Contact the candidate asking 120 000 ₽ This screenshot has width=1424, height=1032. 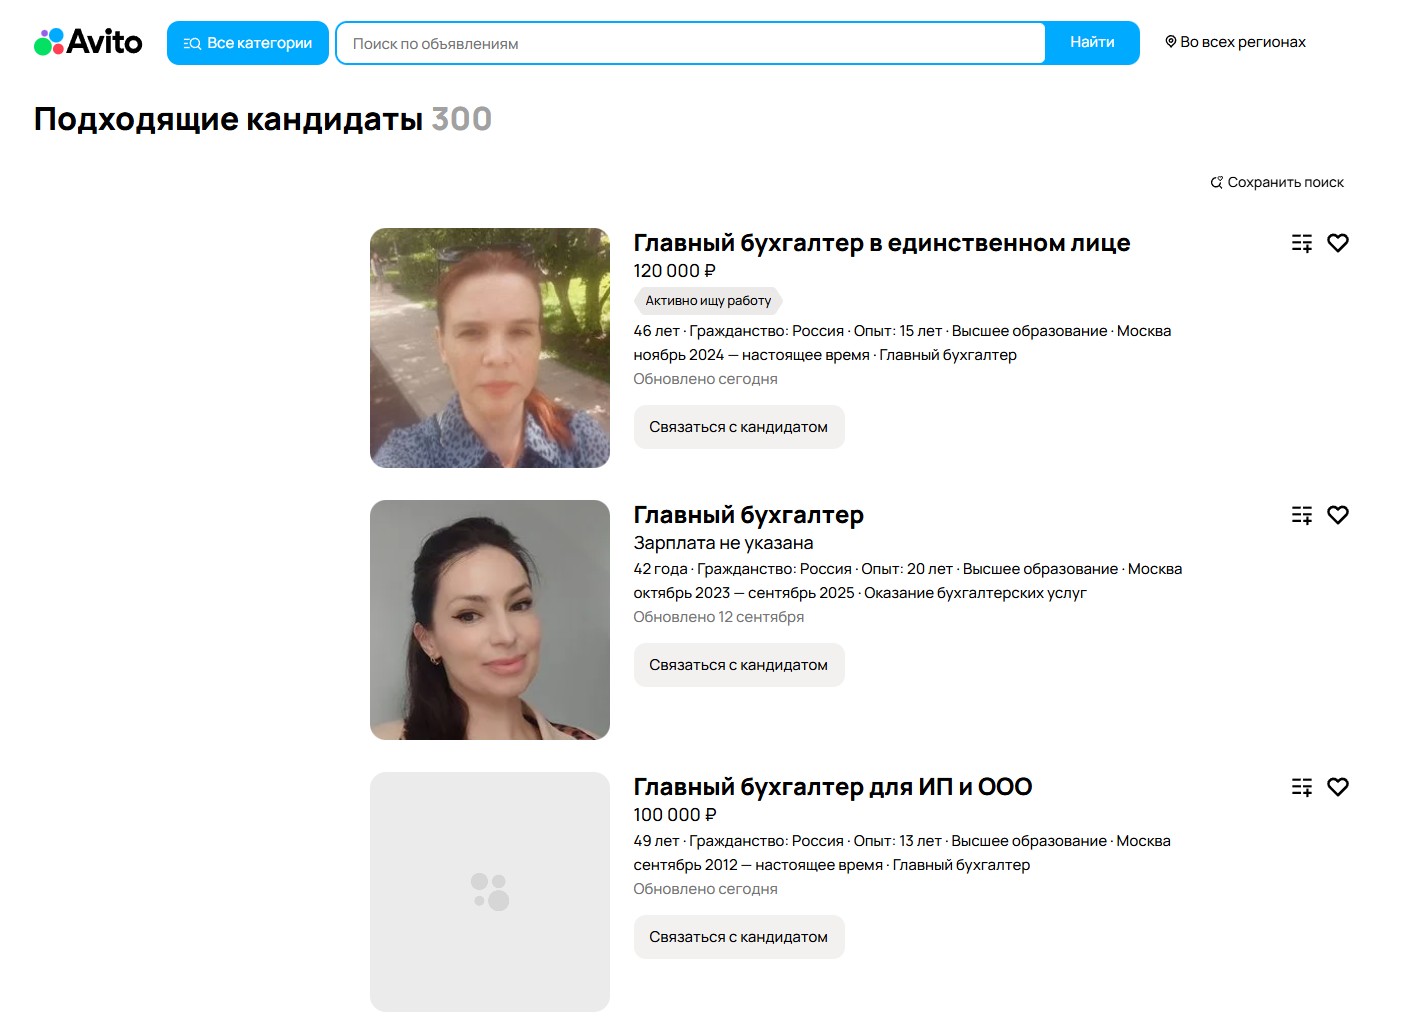pos(738,427)
